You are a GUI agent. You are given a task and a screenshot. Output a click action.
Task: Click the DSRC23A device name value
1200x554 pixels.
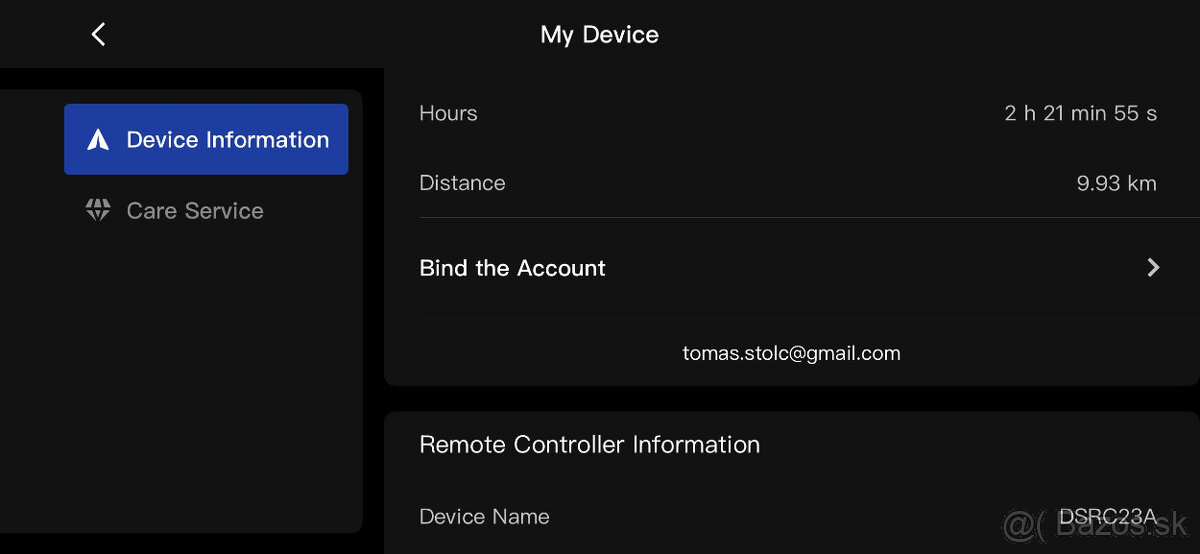(1107, 516)
